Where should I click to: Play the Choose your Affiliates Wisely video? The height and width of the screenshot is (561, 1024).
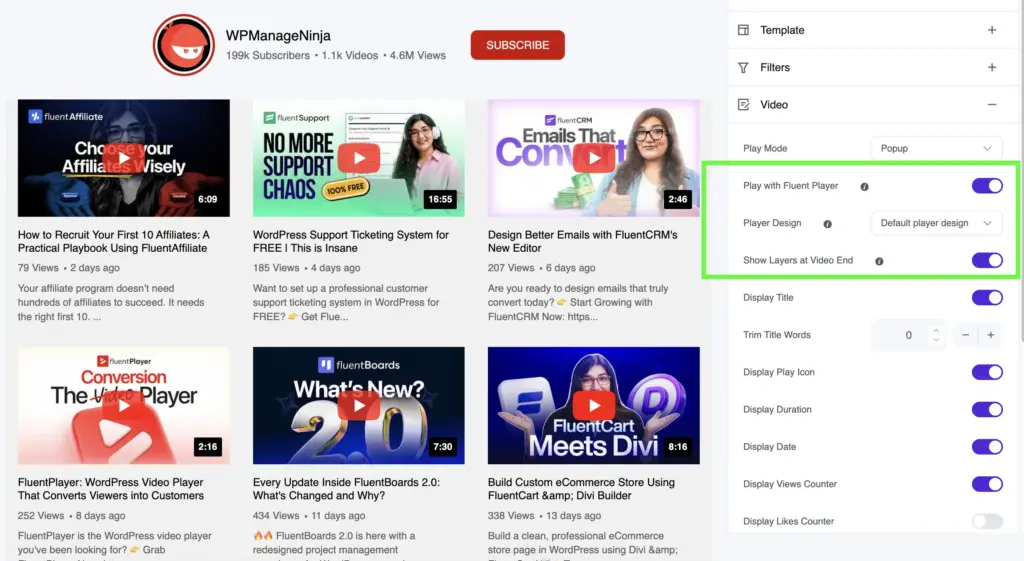tap(123, 158)
